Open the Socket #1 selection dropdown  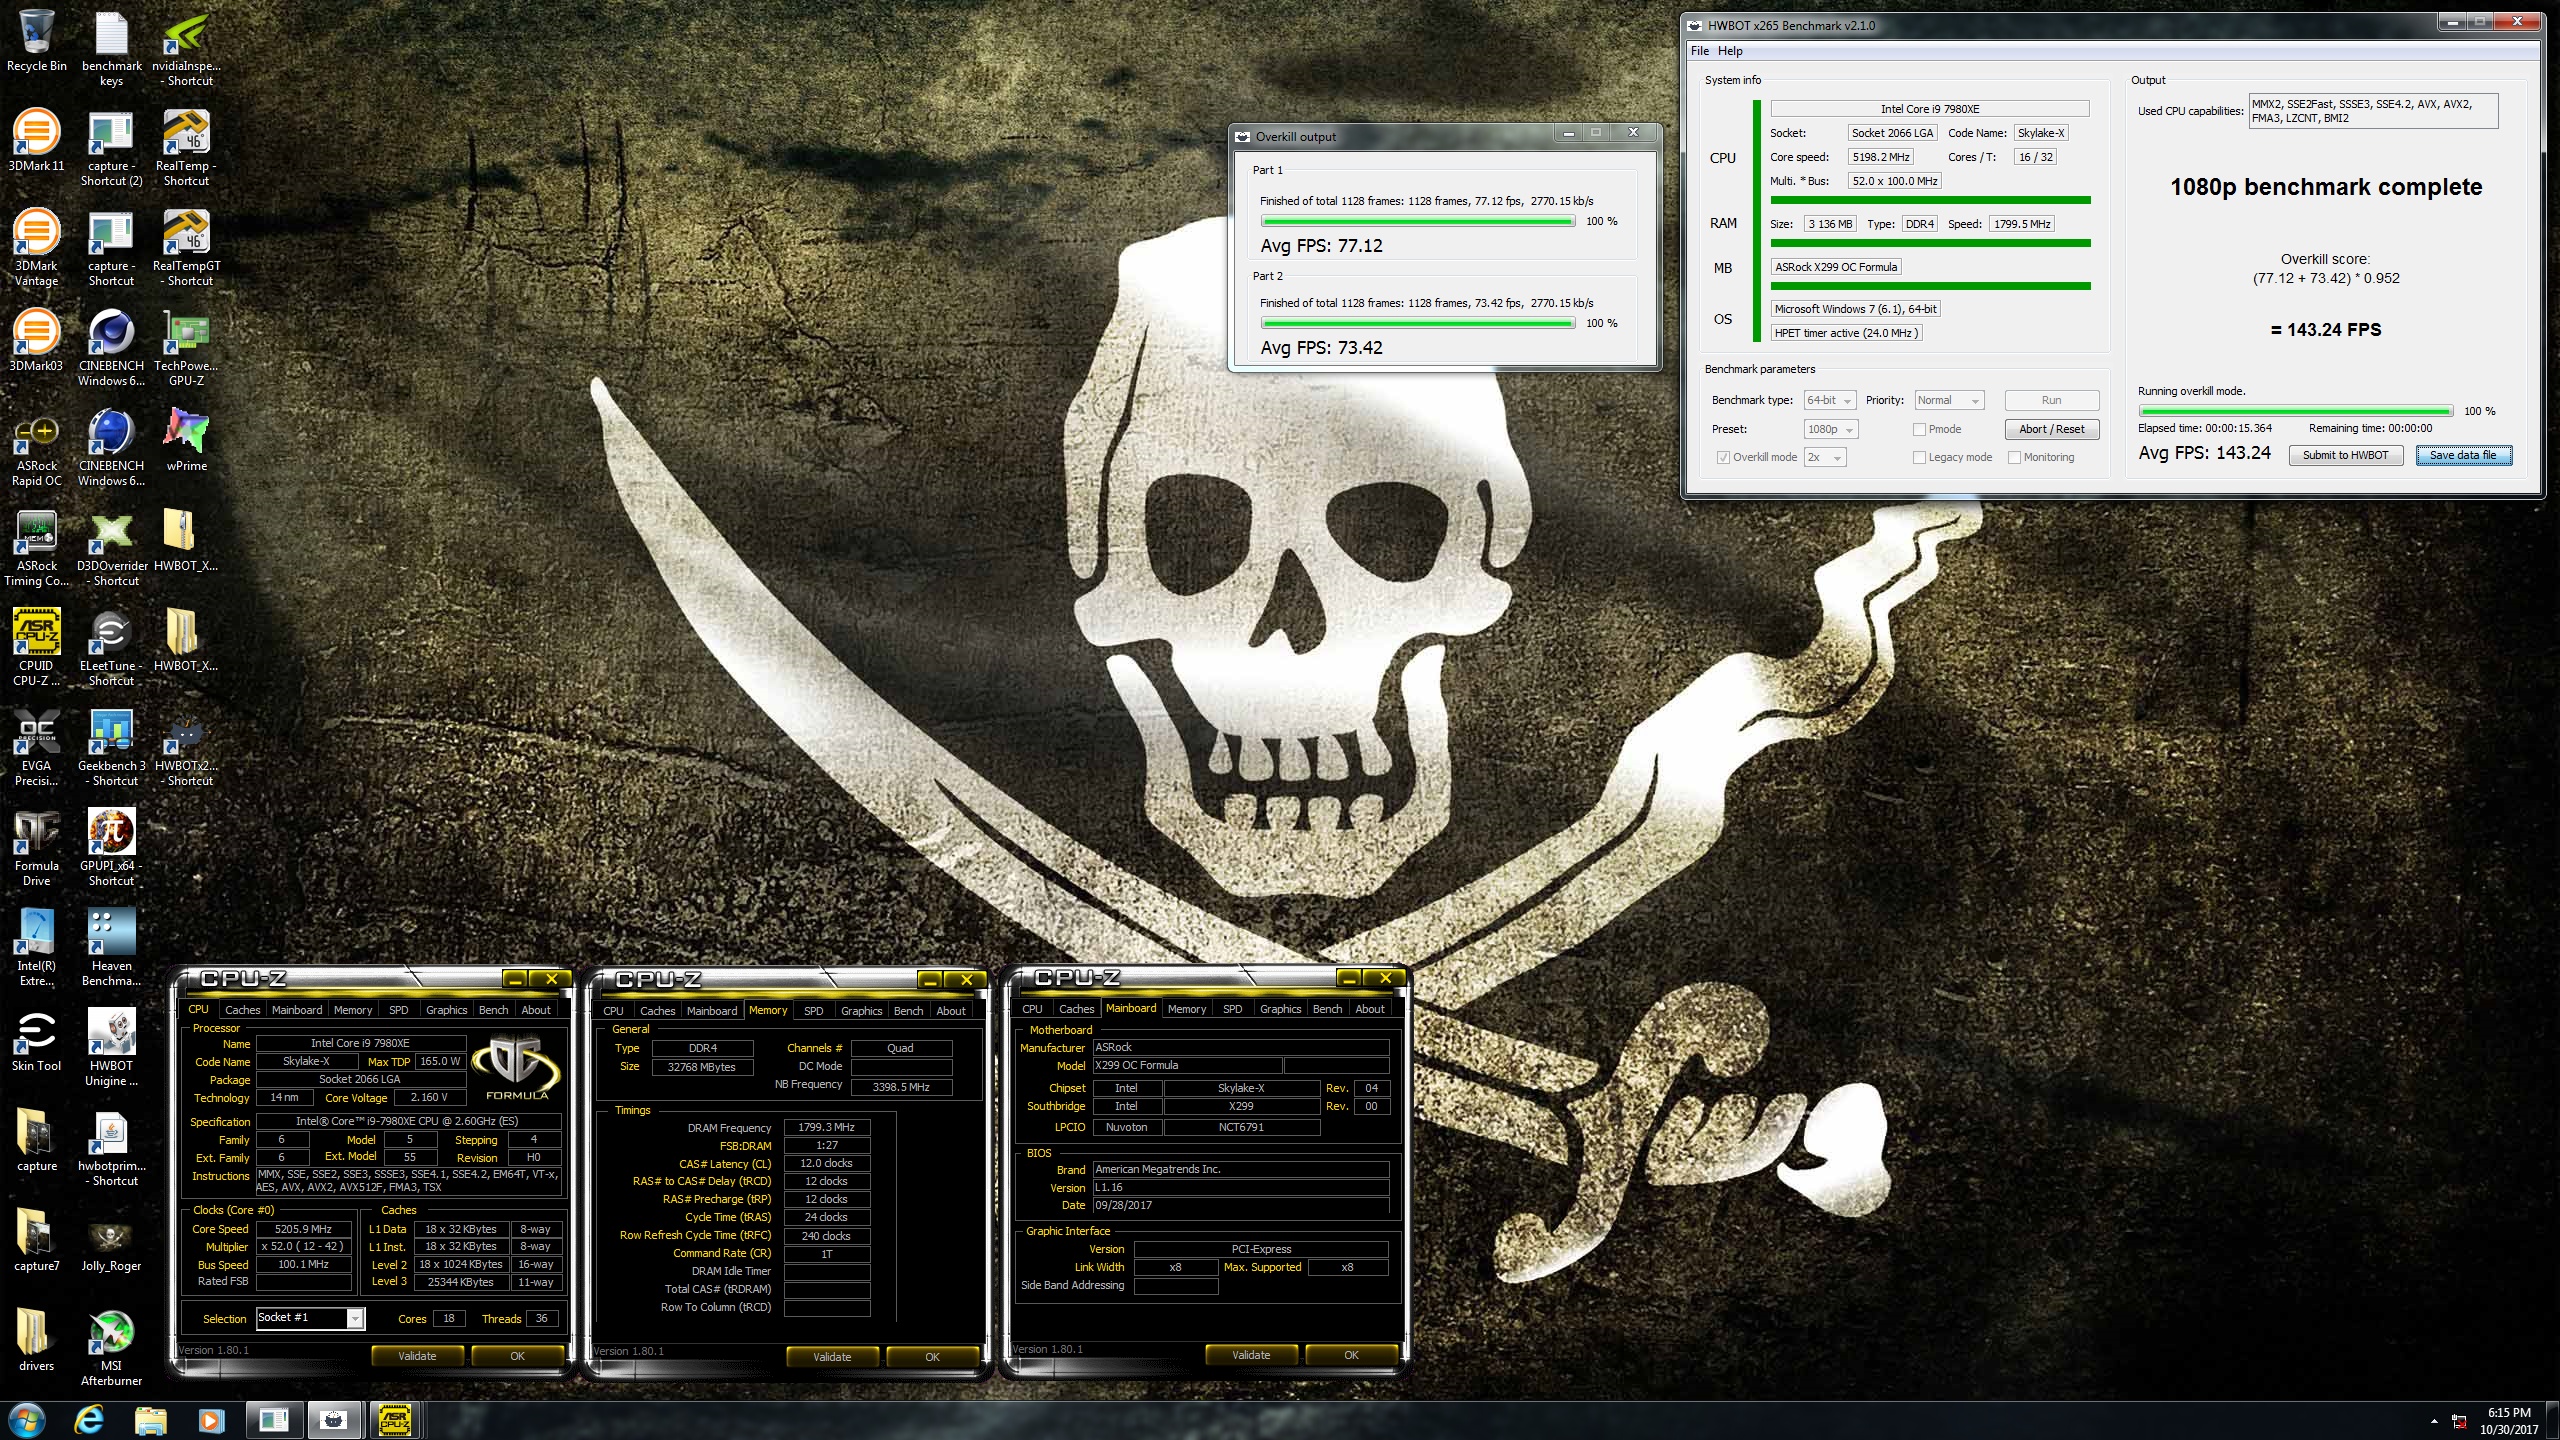[x=310, y=1318]
